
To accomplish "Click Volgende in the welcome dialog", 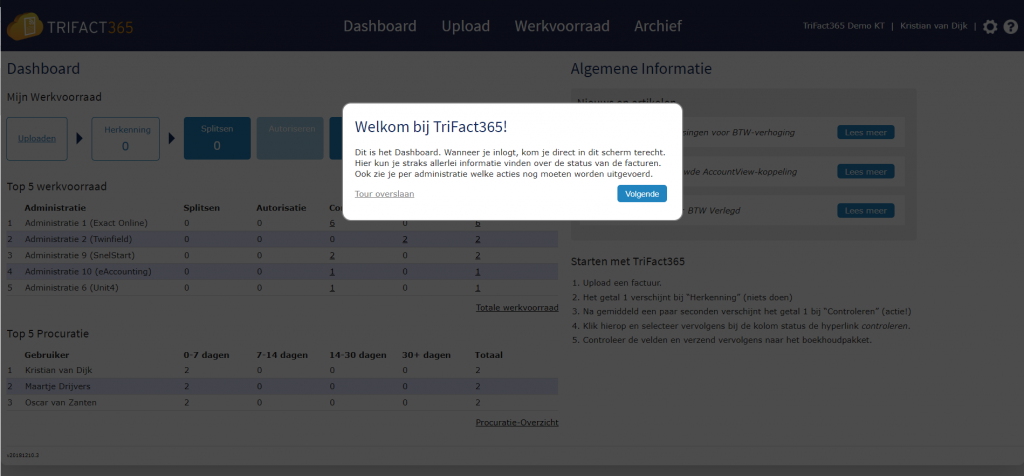I will pos(642,194).
